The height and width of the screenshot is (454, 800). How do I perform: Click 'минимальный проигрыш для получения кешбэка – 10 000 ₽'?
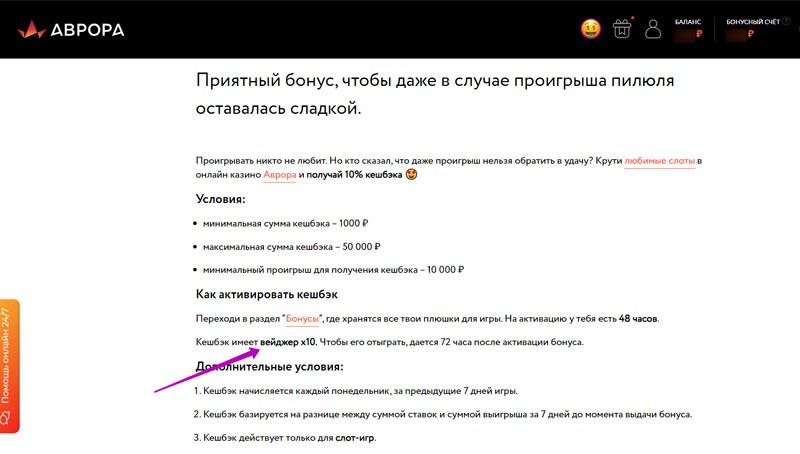333,270
